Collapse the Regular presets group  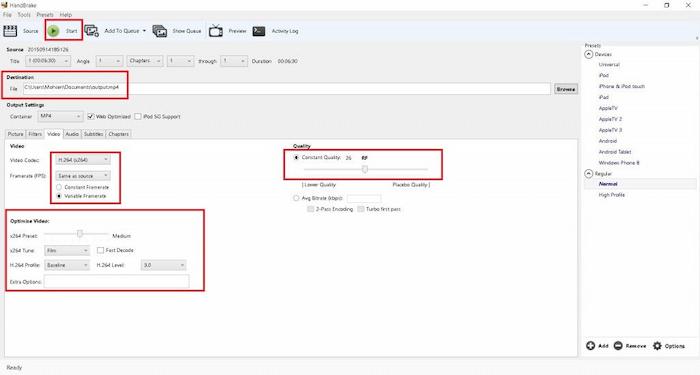(x=589, y=174)
